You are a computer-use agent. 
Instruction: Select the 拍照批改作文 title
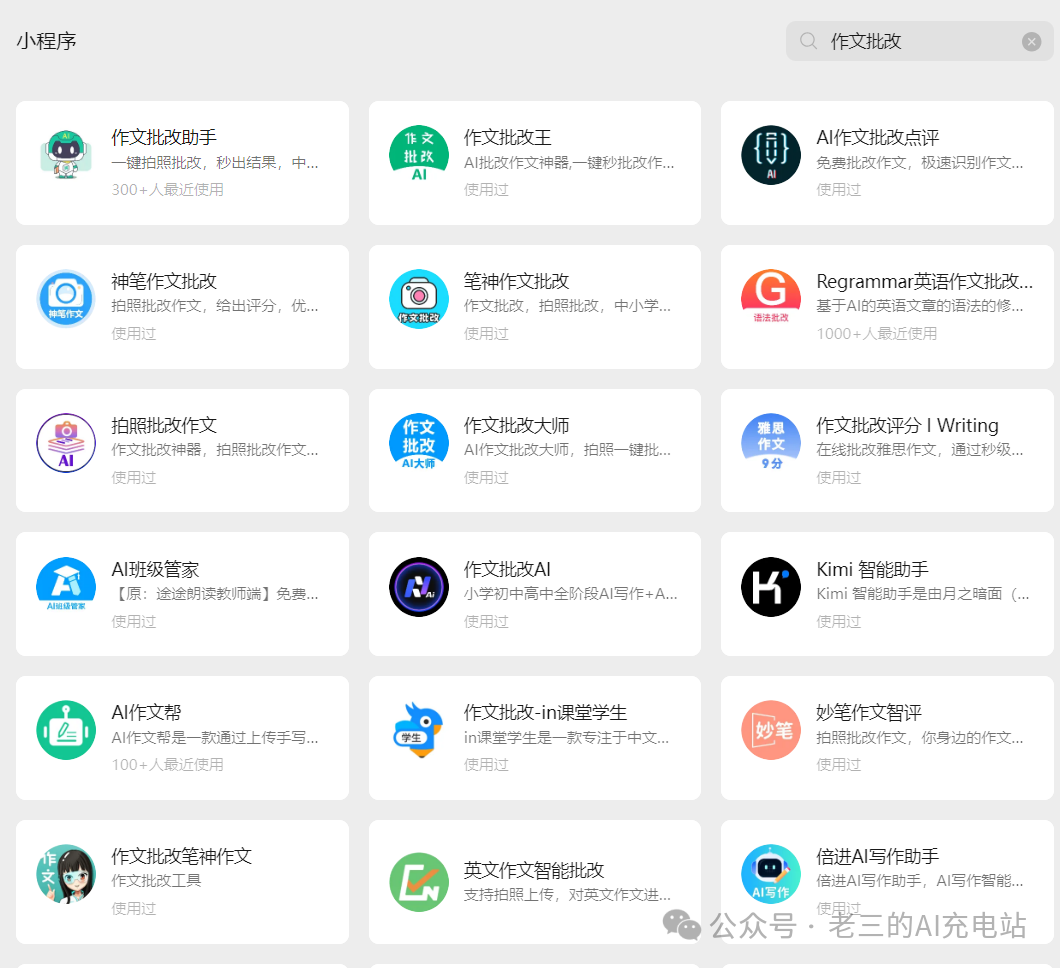tap(164, 425)
